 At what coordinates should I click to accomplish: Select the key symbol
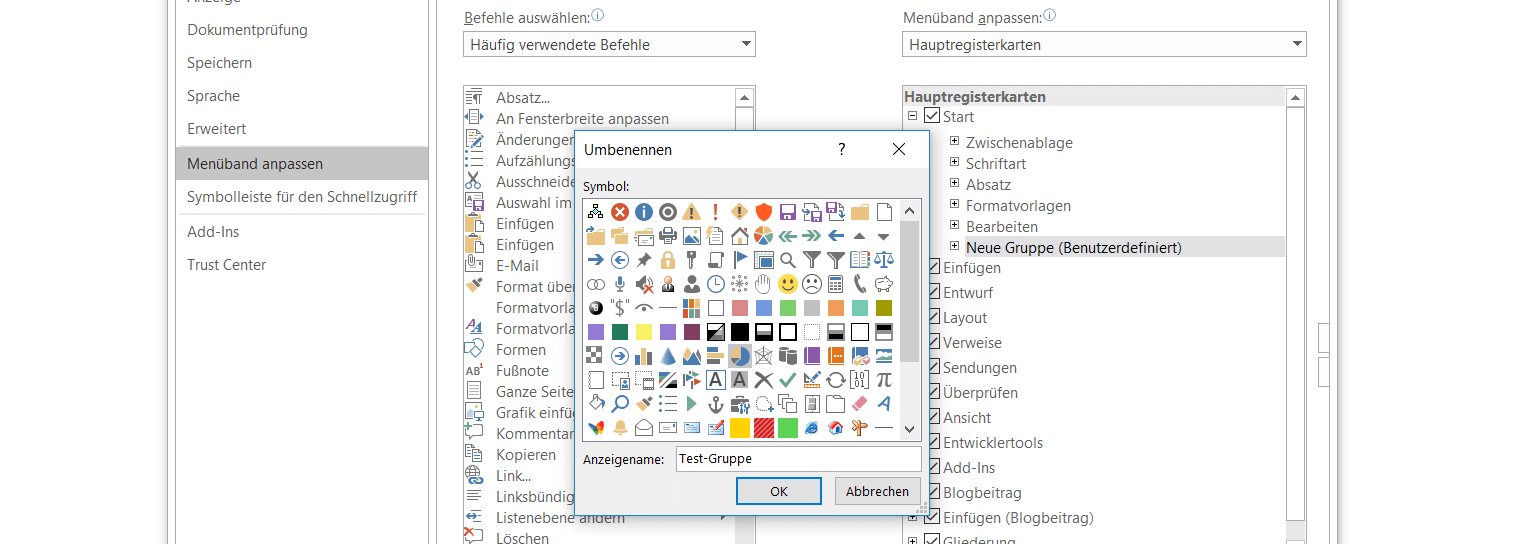tap(692, 260)
